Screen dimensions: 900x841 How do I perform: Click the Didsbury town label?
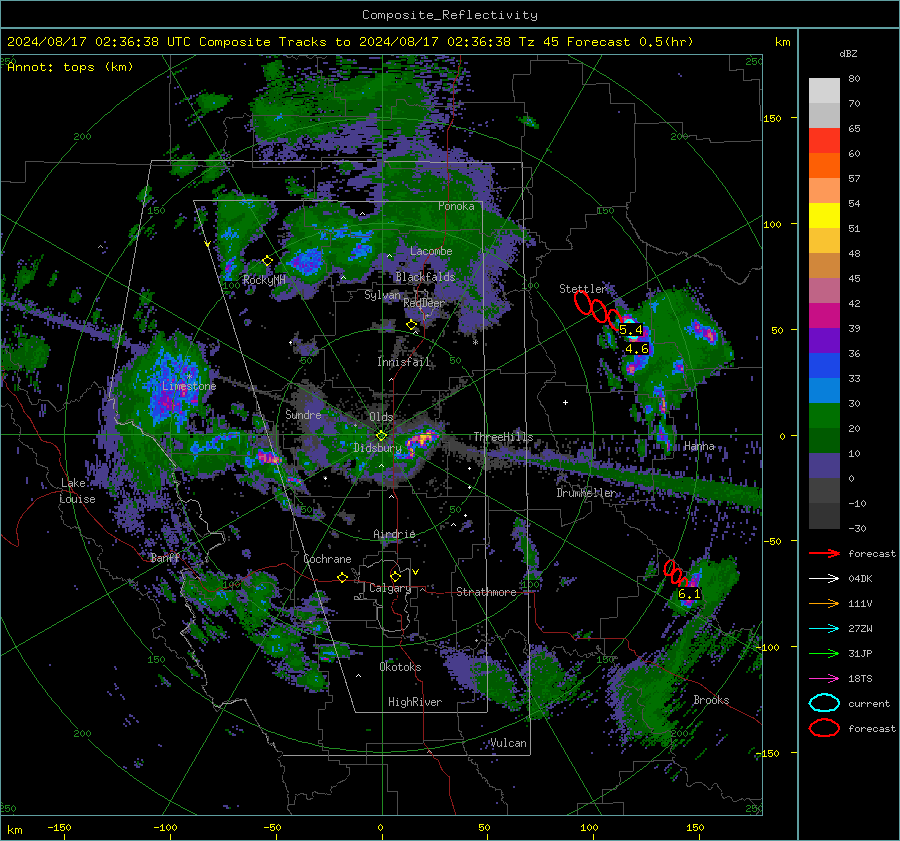[377, 448]
